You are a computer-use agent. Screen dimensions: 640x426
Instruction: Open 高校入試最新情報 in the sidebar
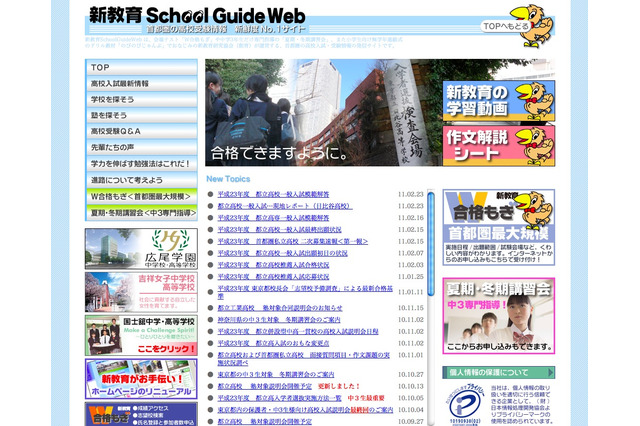tap(141, 84)
